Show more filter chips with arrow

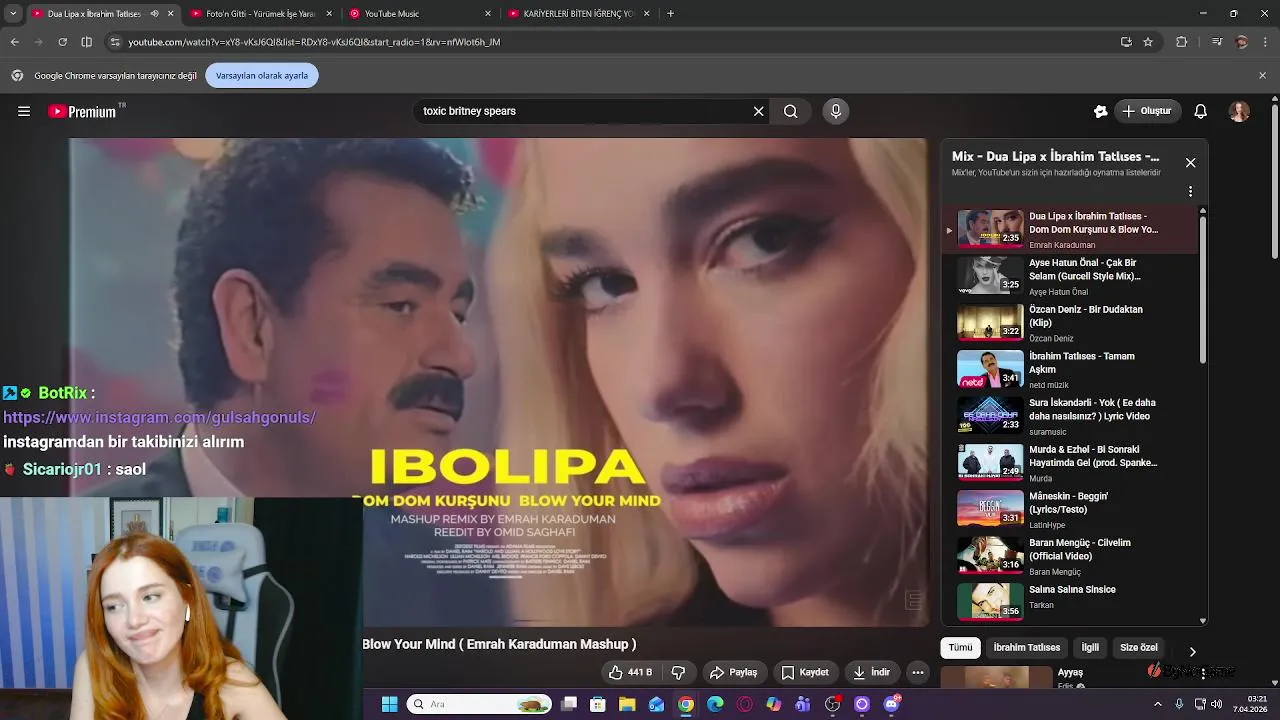(x=1192, y=651)
